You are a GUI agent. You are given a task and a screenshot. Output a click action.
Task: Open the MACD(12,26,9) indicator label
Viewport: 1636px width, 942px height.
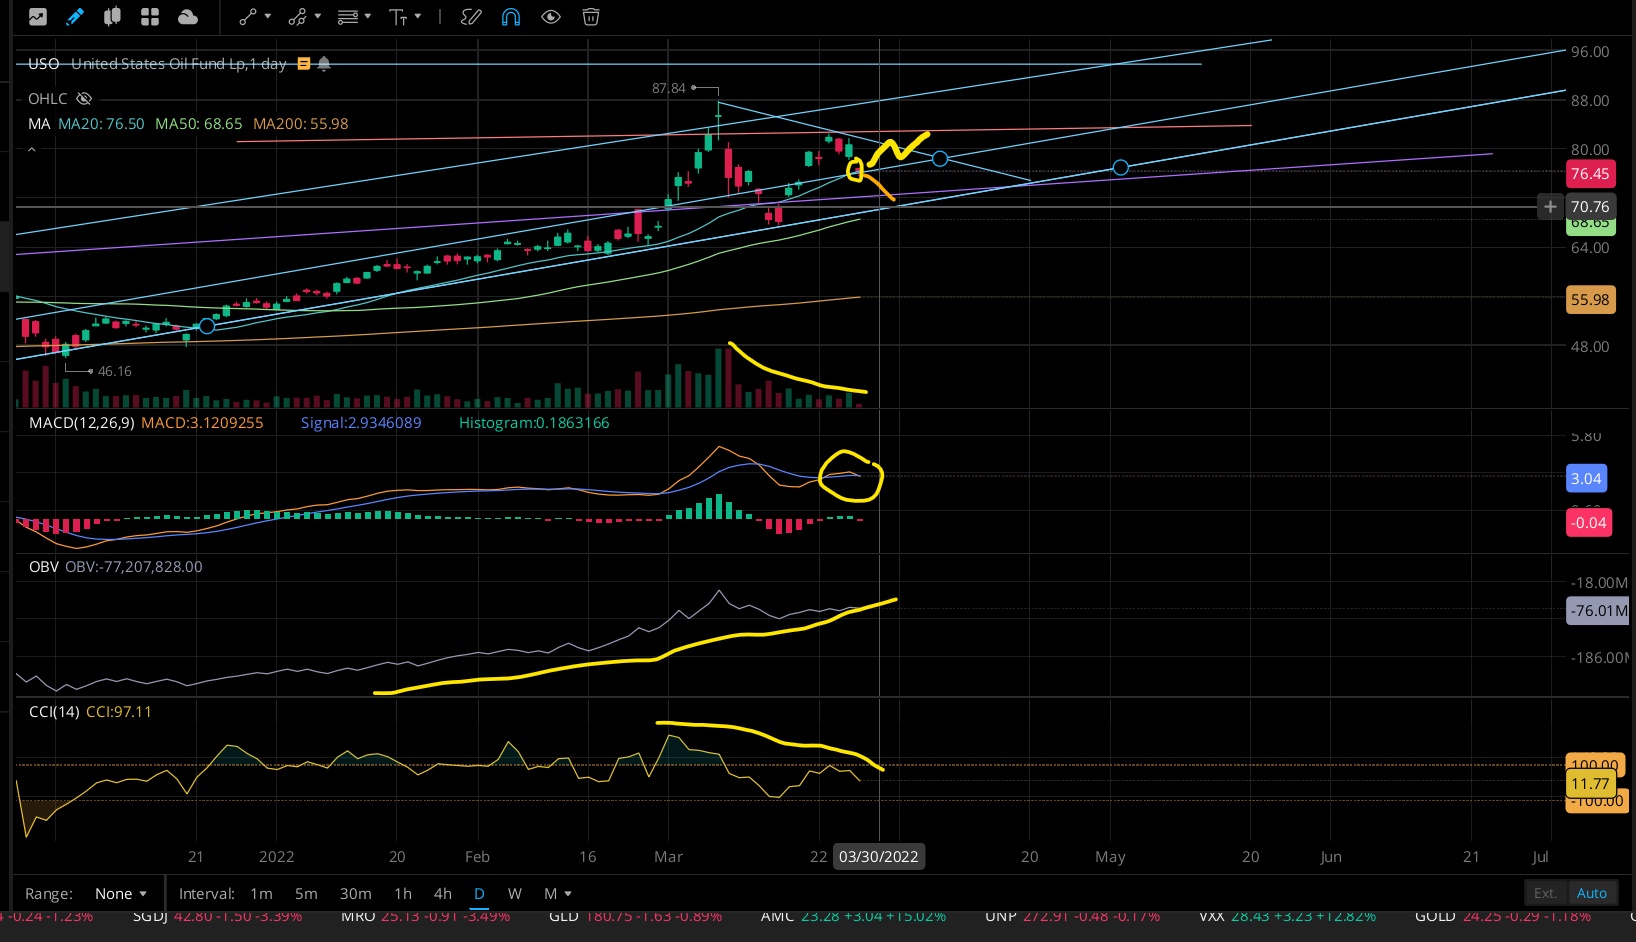tap(81, 423)
